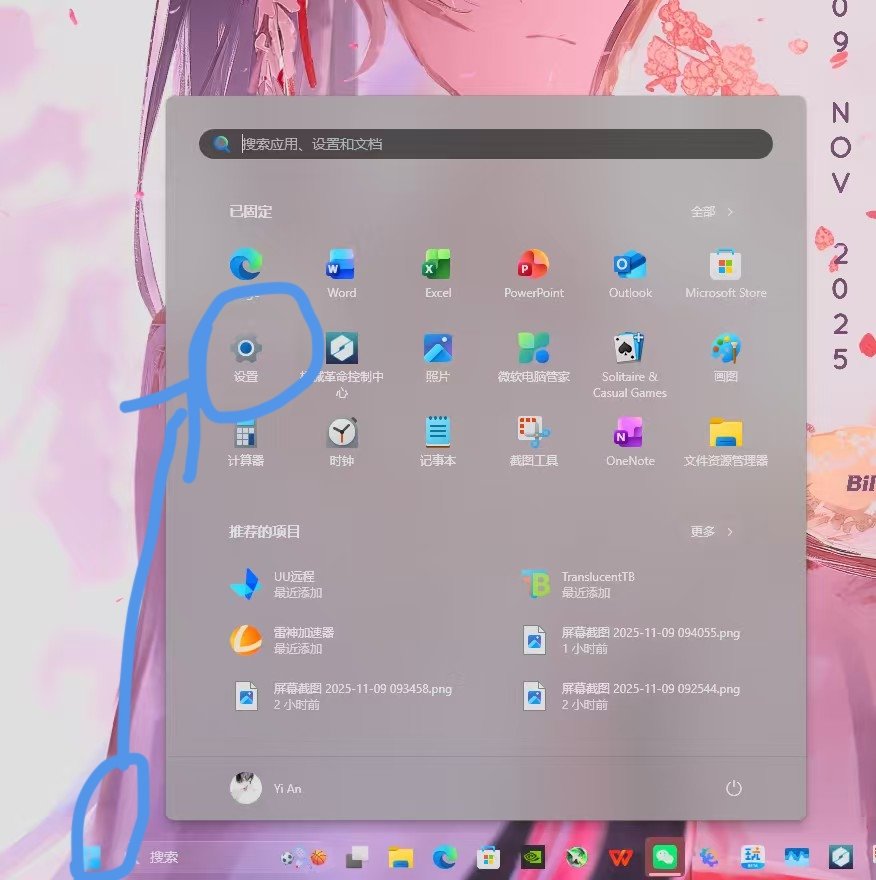
Task: Open OneNote from pinned apps
Action: click(x=630, y=433)
